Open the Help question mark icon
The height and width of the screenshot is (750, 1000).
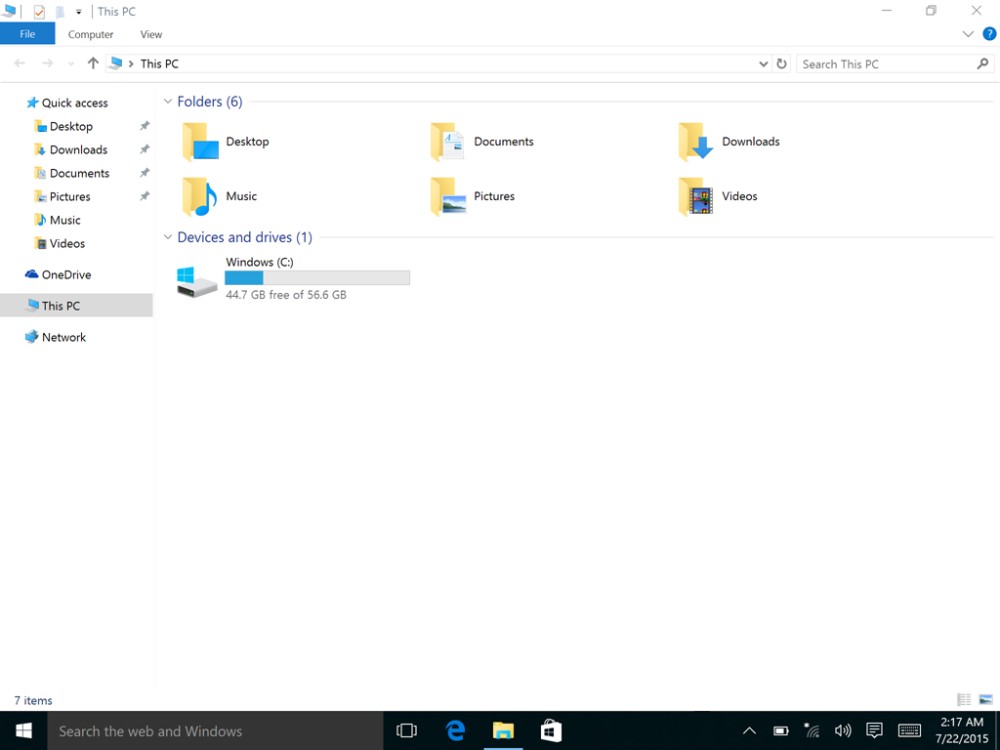[x=989, y=34]
